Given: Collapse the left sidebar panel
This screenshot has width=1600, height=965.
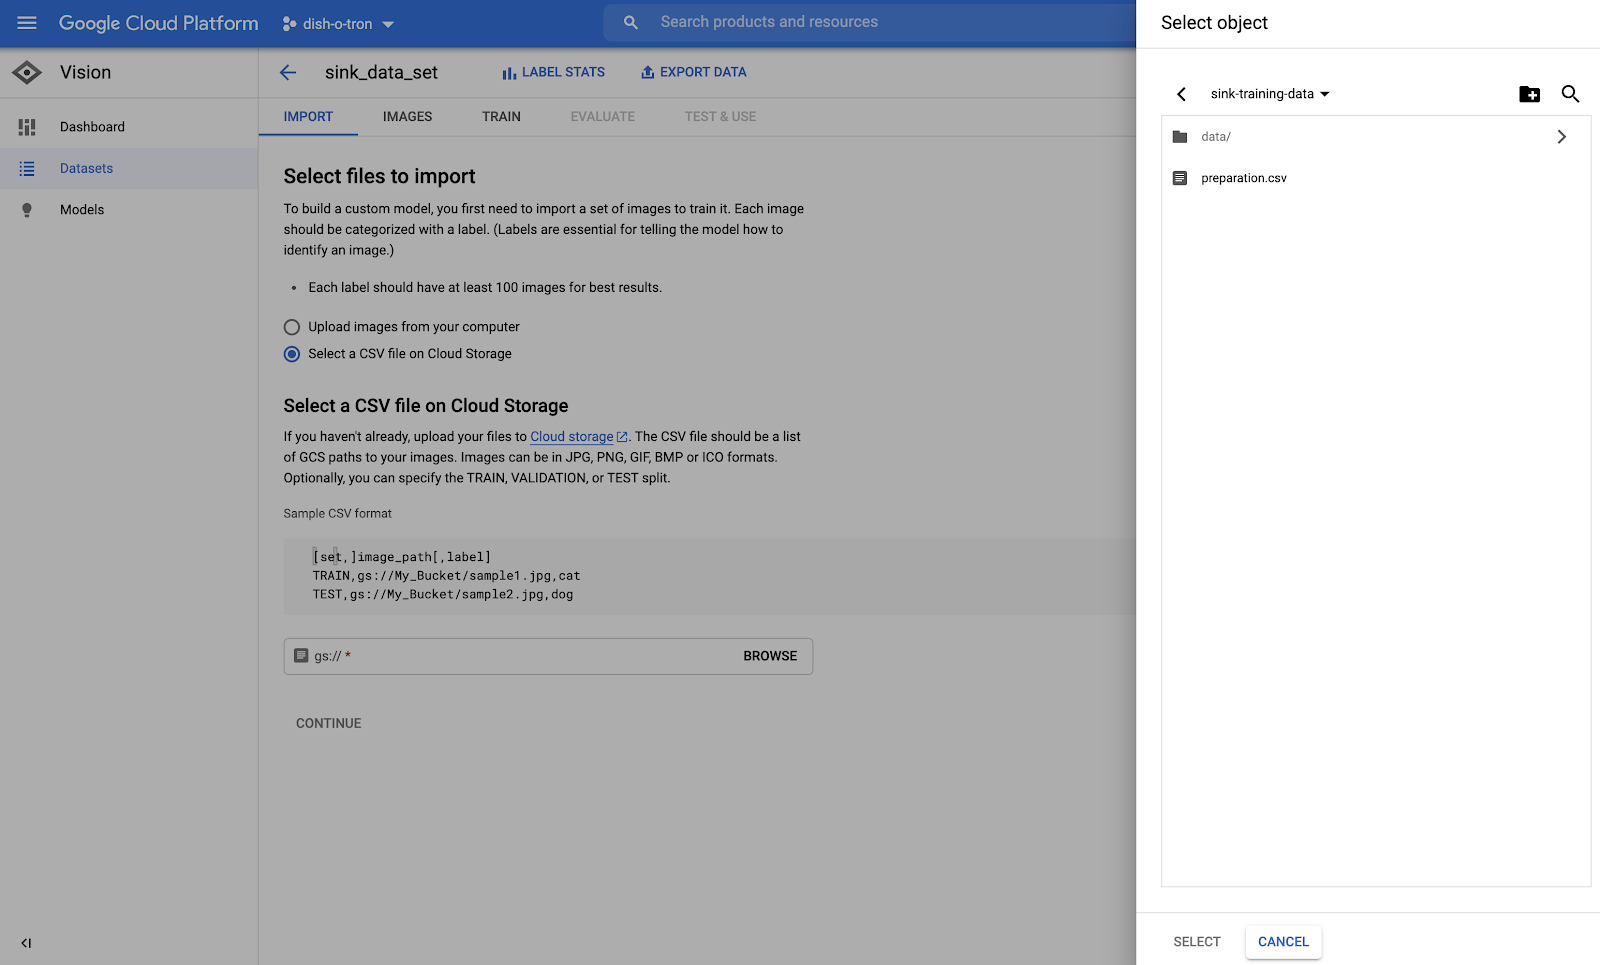Looking at the screenshot, I should pyautogui.click(x=26, y=943).
